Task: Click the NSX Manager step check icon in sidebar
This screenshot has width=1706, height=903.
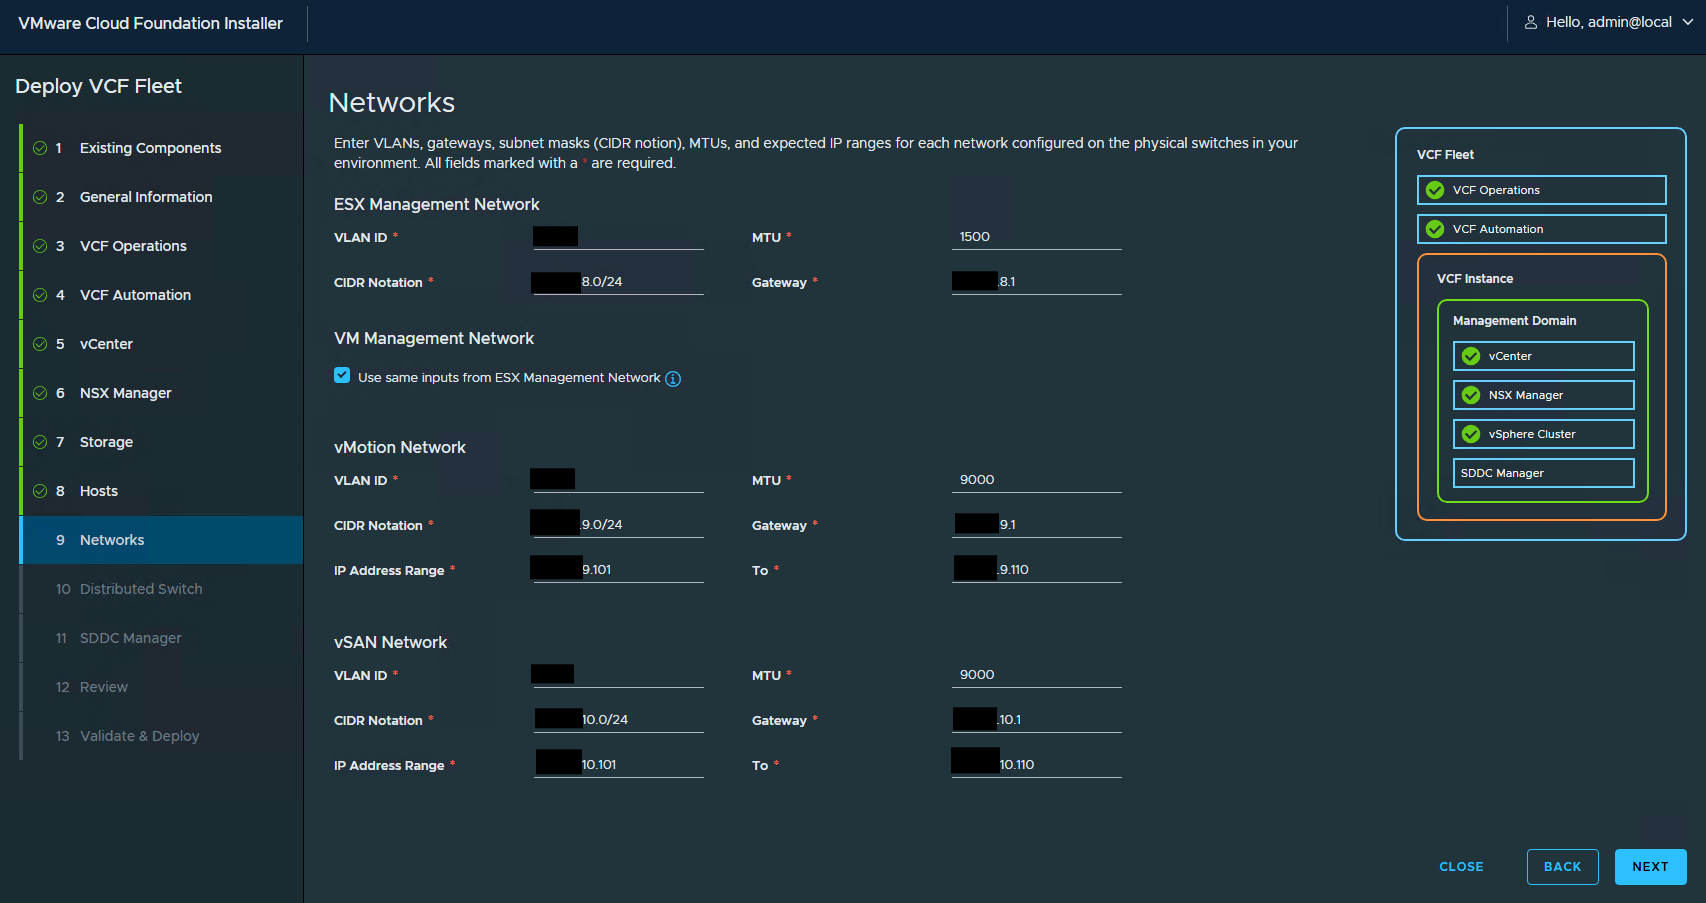Action: (40, 393)
